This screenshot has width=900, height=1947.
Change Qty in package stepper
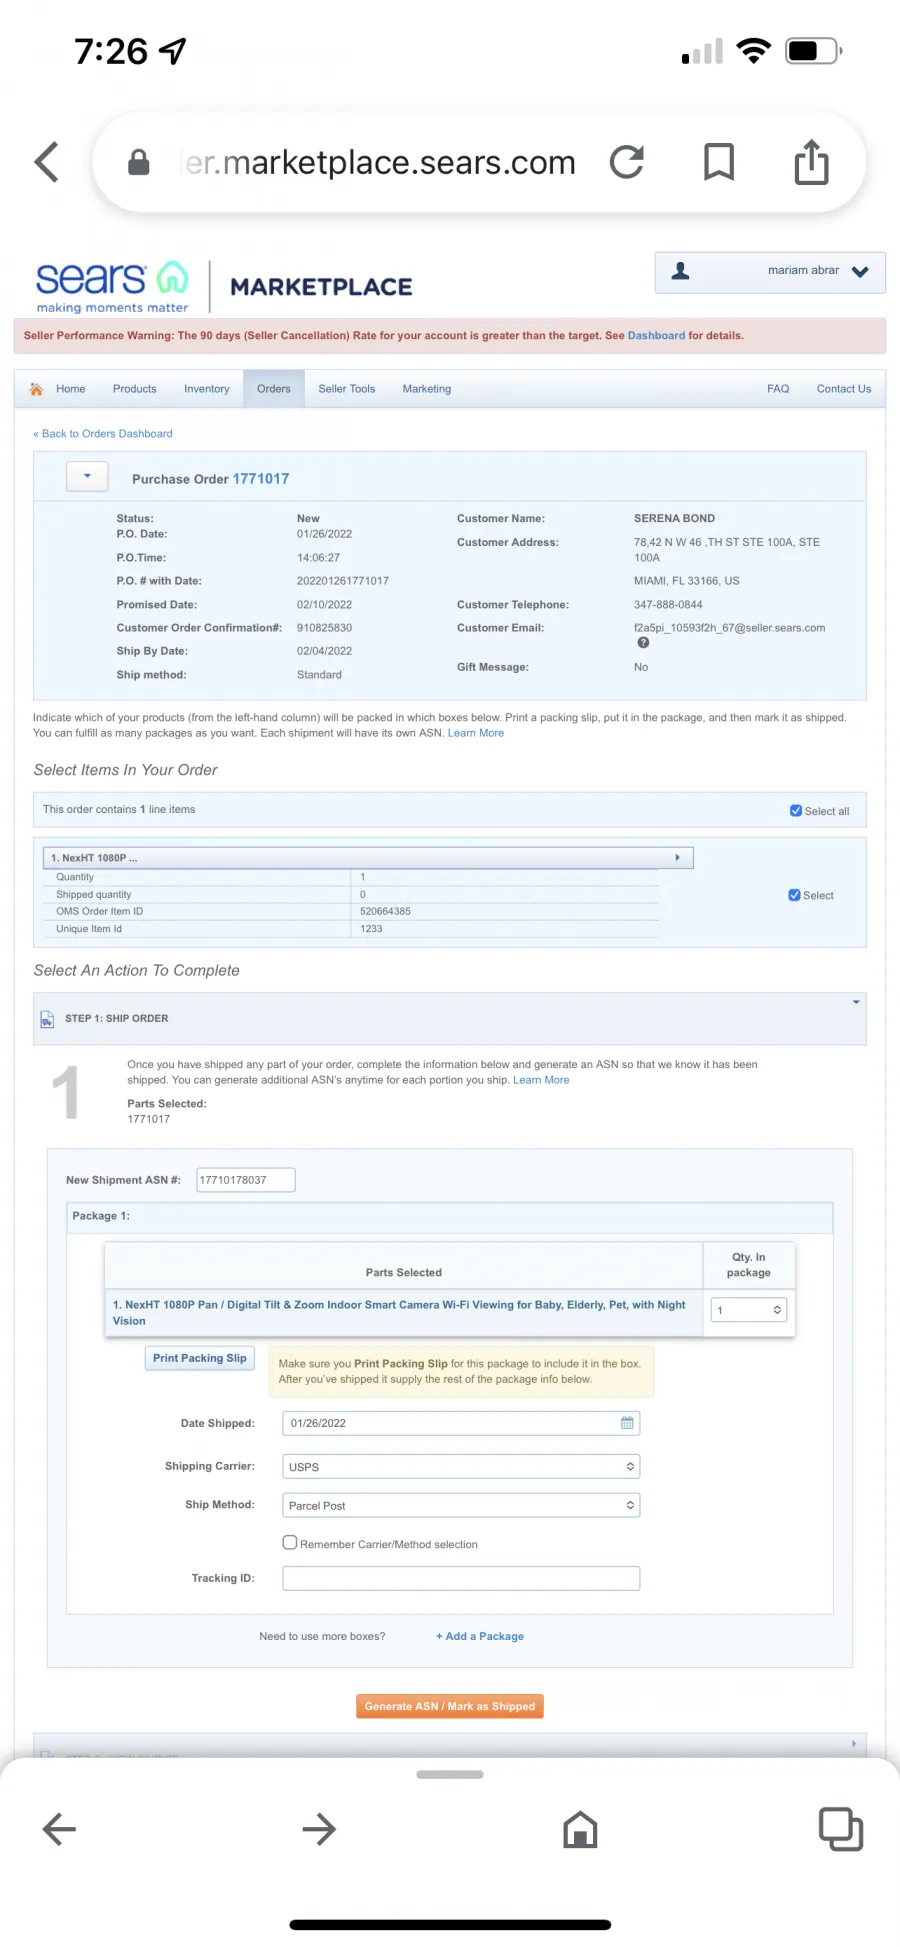pyautogui.click(x=749, y=1310)
